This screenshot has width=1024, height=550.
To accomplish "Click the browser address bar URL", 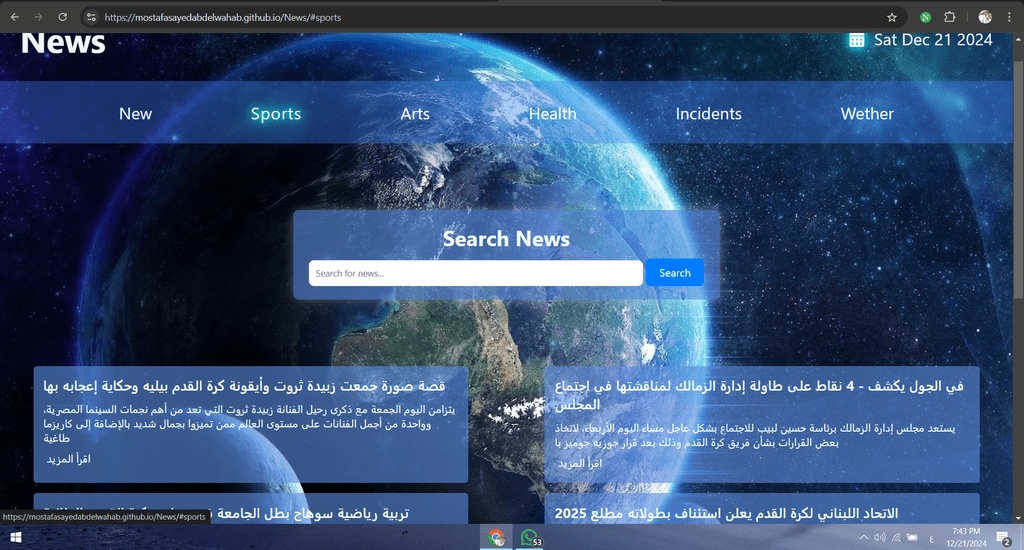I will pos(223,18).
